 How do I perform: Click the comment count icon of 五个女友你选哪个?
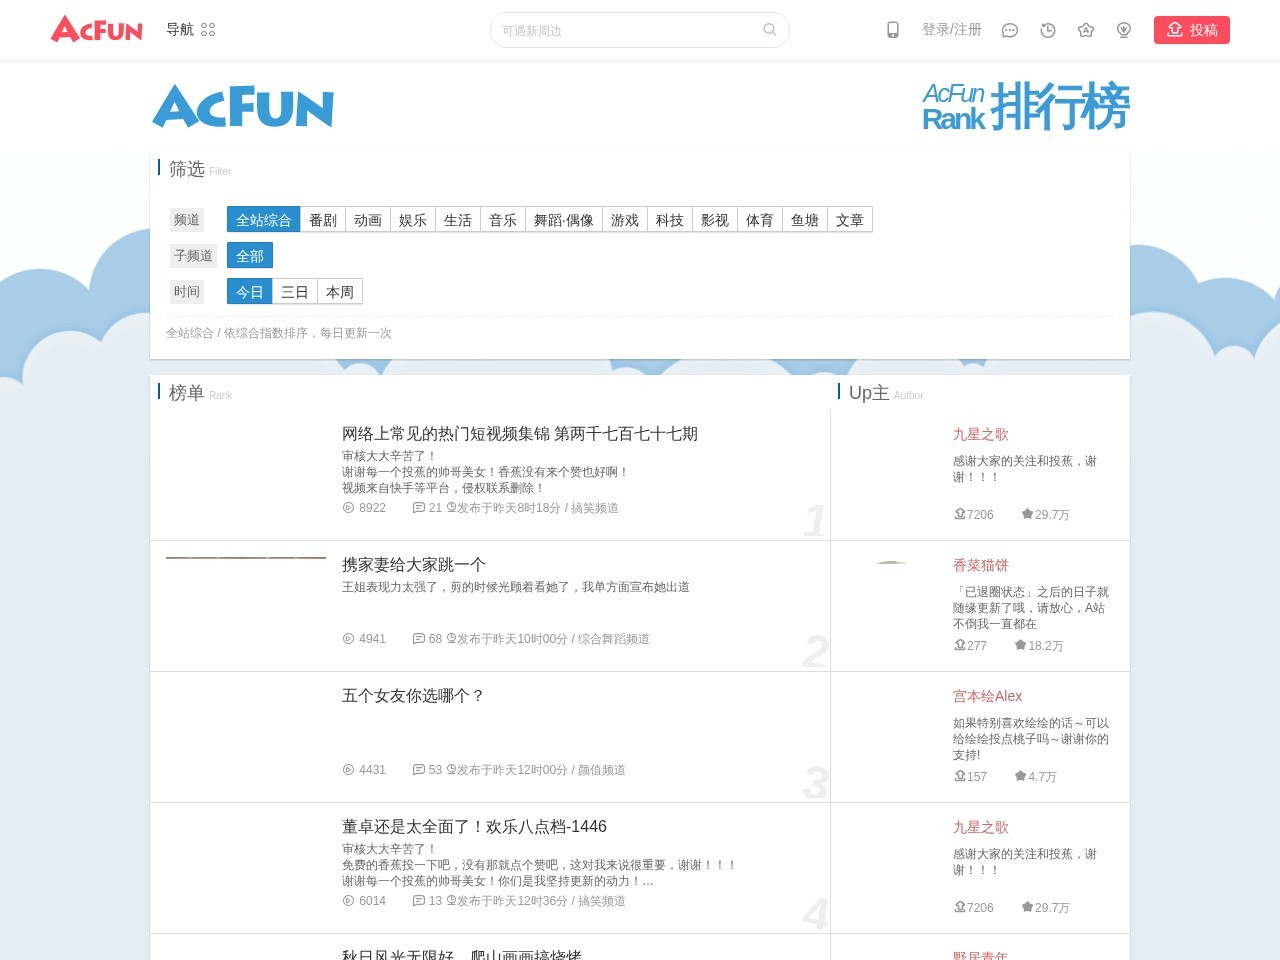tap(419, 770)
